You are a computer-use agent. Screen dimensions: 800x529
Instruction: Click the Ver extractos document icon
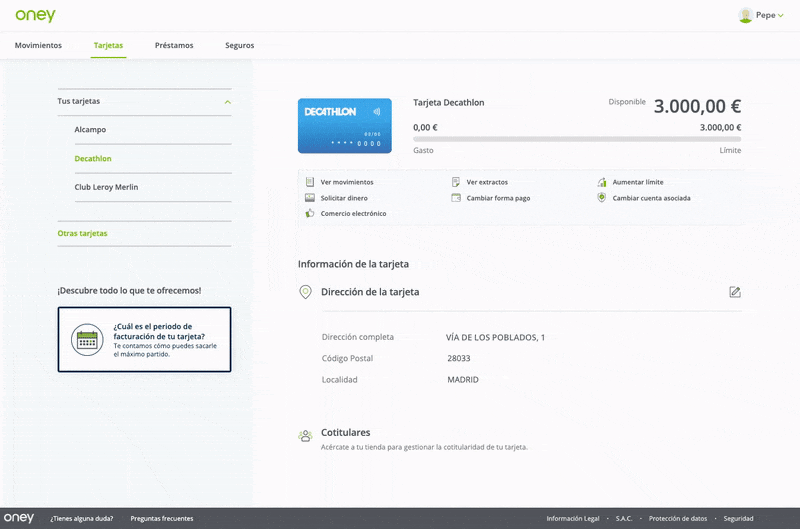coord(456,183)
